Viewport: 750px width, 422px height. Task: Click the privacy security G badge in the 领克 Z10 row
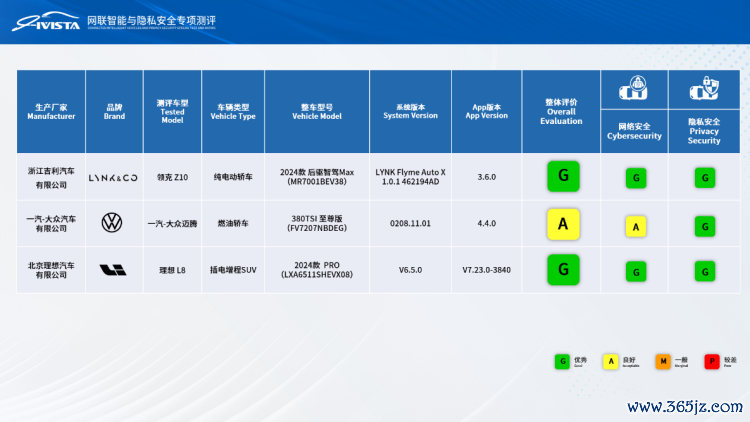(705, 178)
